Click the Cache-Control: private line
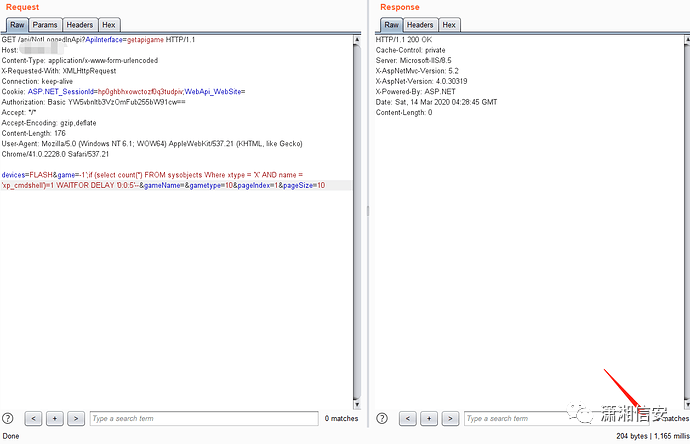Screen dimensions: 690x444 pos(410,50)
